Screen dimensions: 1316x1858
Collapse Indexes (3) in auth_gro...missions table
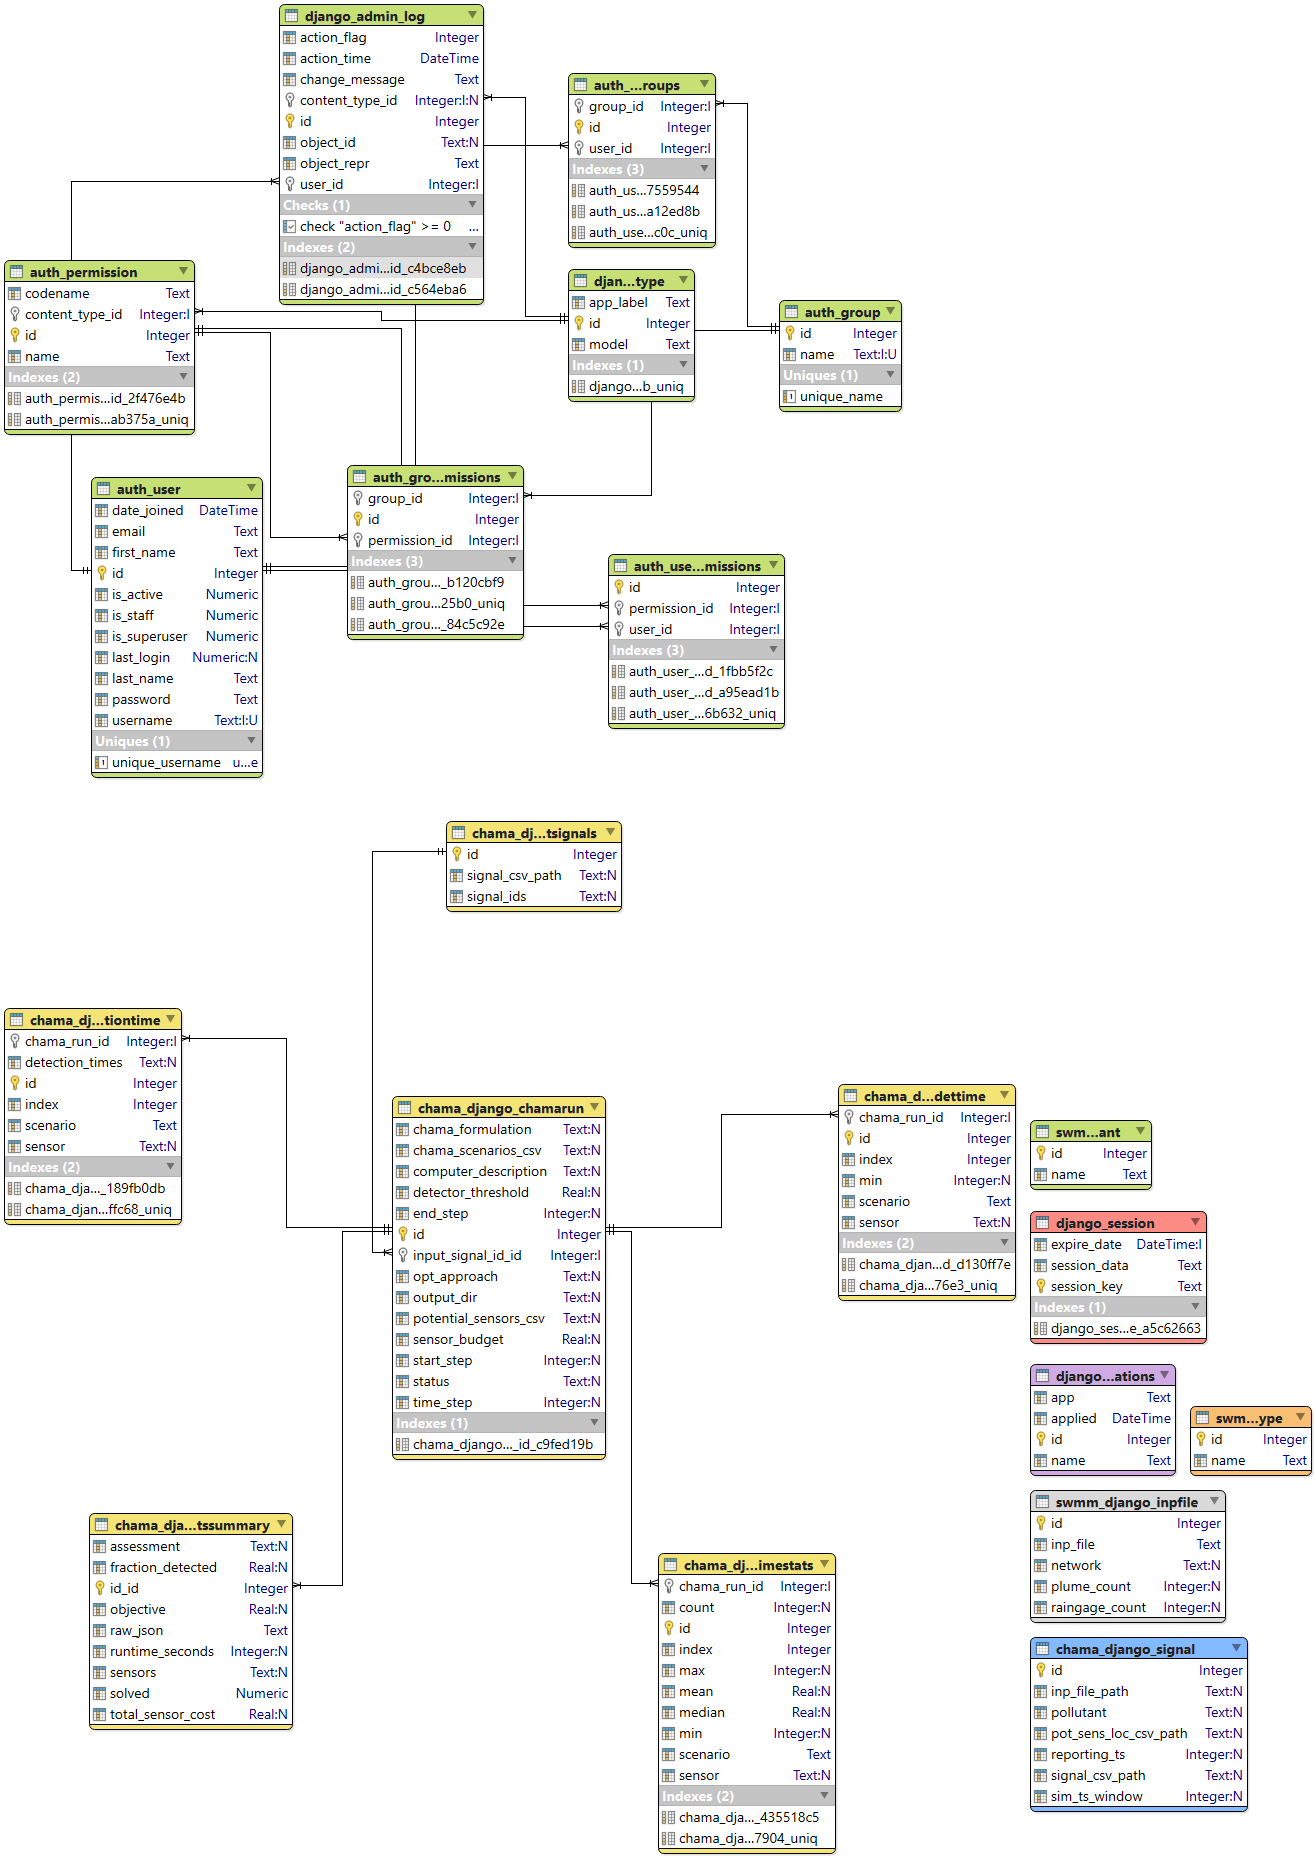[x=512, y=561]
